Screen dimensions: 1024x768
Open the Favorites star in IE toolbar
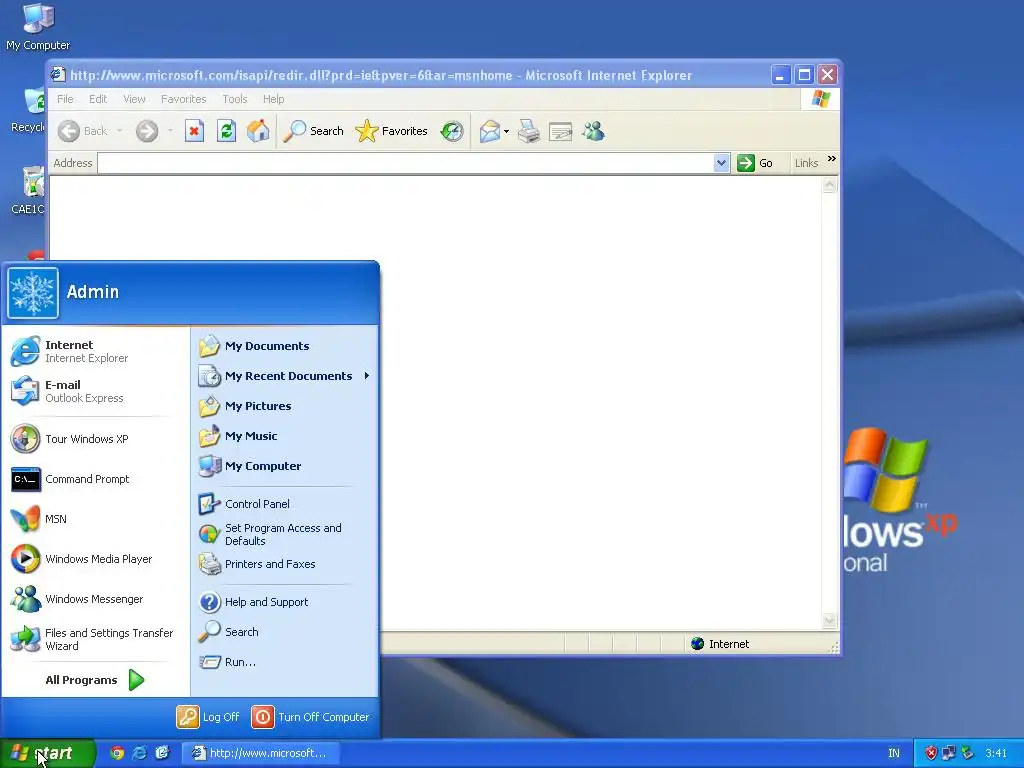[x=391, y=131]
